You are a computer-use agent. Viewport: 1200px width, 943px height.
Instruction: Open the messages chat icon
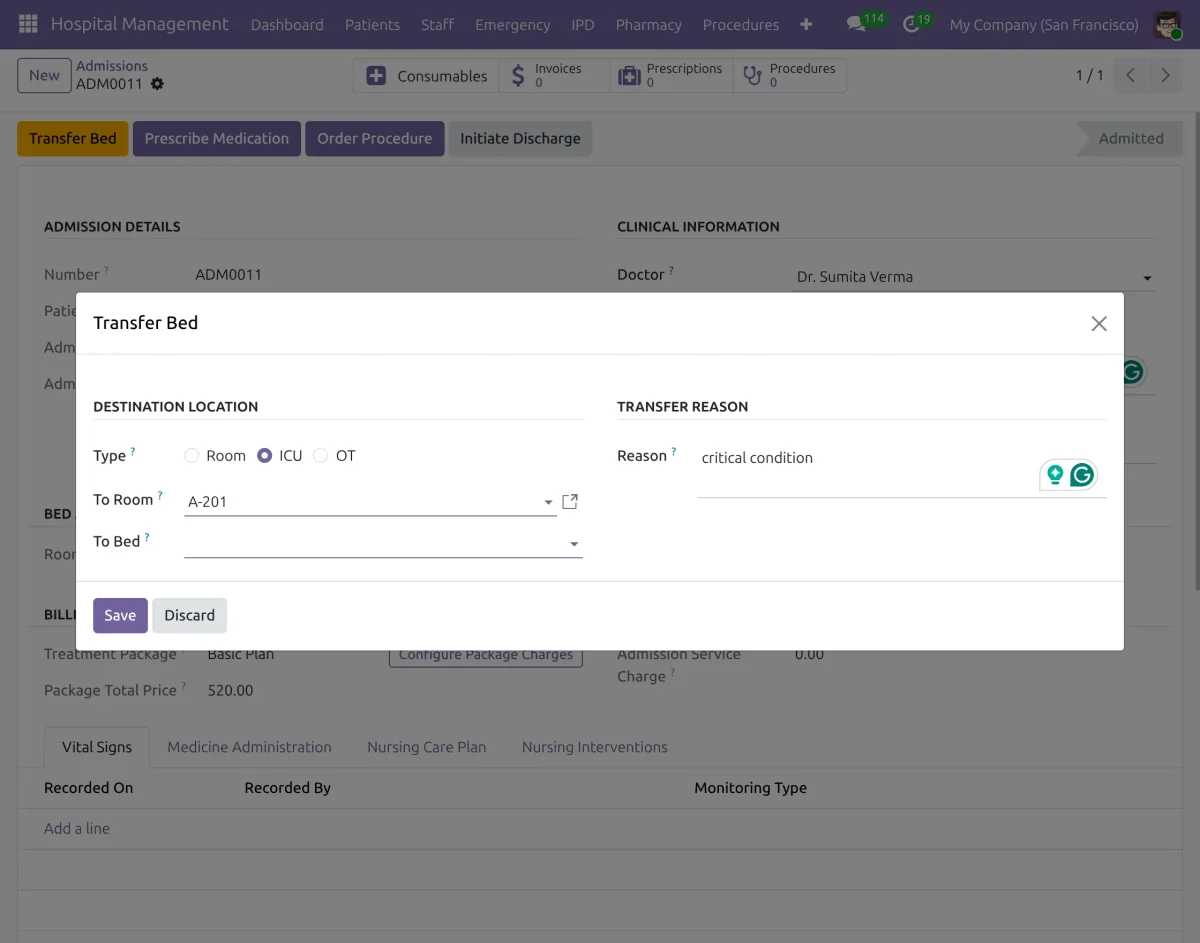(x=856, y=24)
